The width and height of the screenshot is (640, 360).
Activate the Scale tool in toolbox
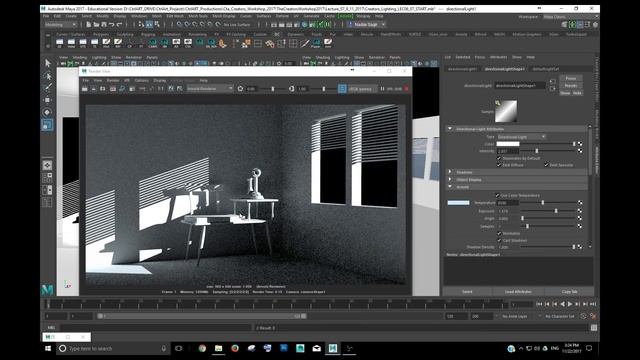tap(48, 124)
